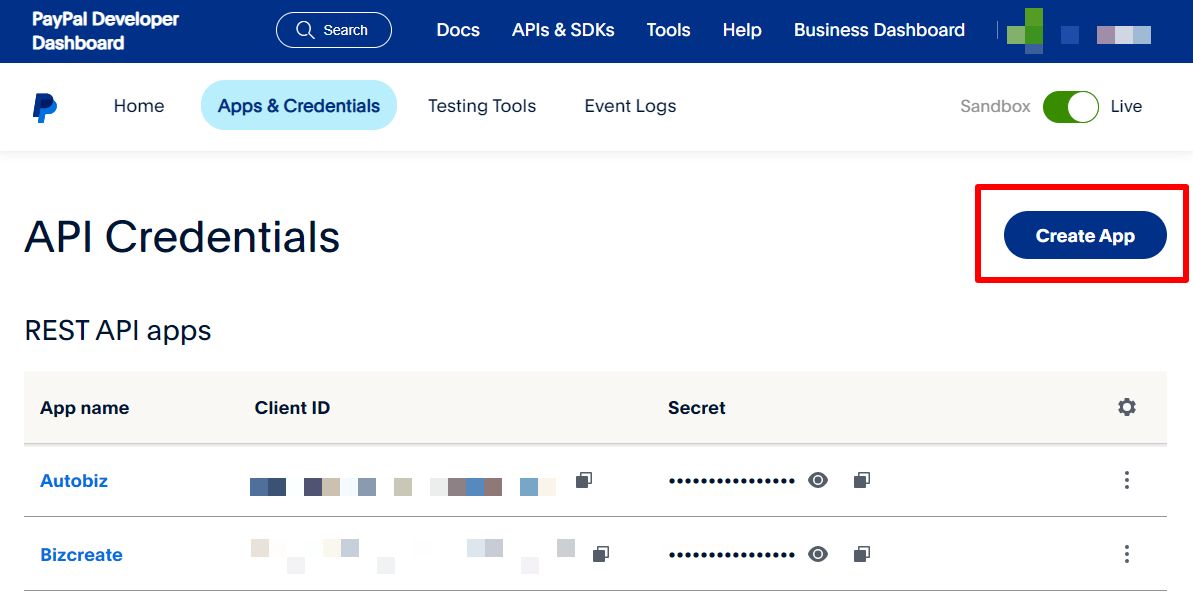The image size is (1193, 596).
Task: Click the Secret column header
Action: tap(697, 408)
